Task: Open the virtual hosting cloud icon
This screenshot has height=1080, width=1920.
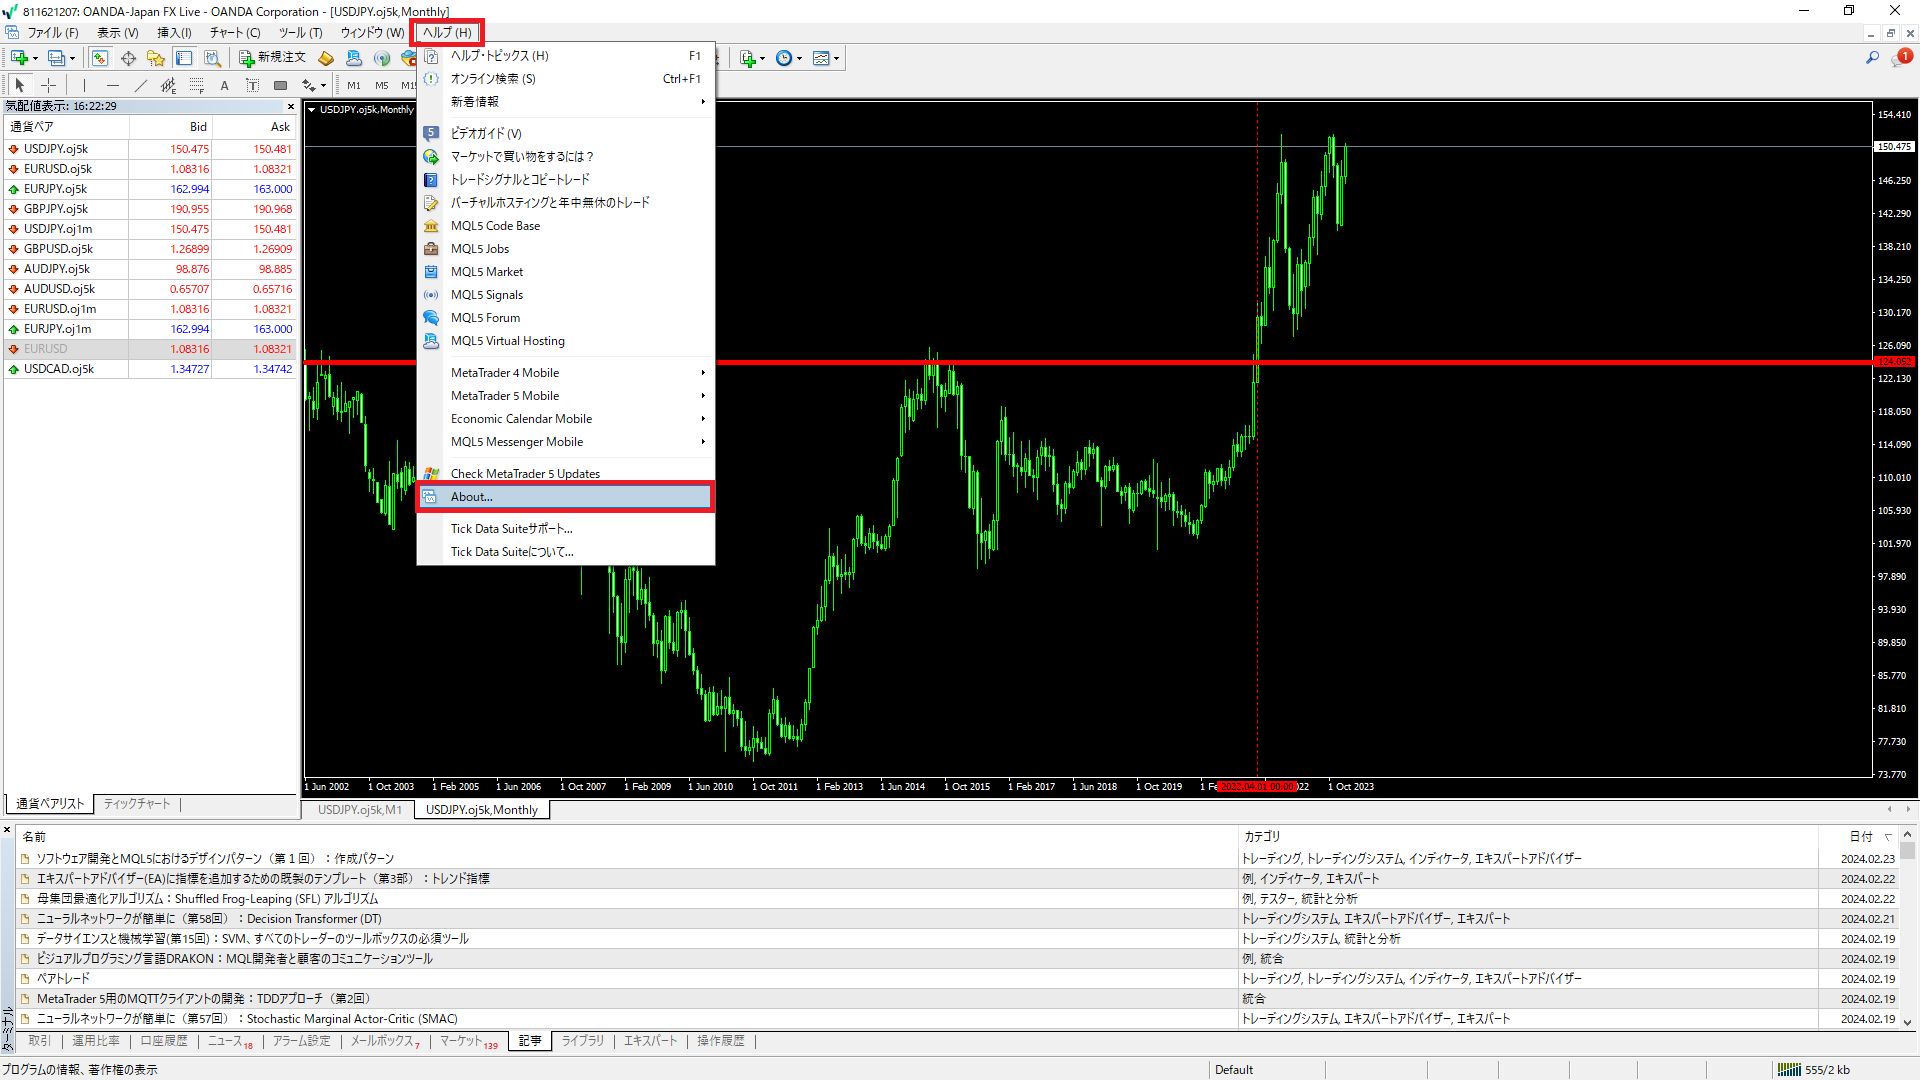Action: [354, 58]
